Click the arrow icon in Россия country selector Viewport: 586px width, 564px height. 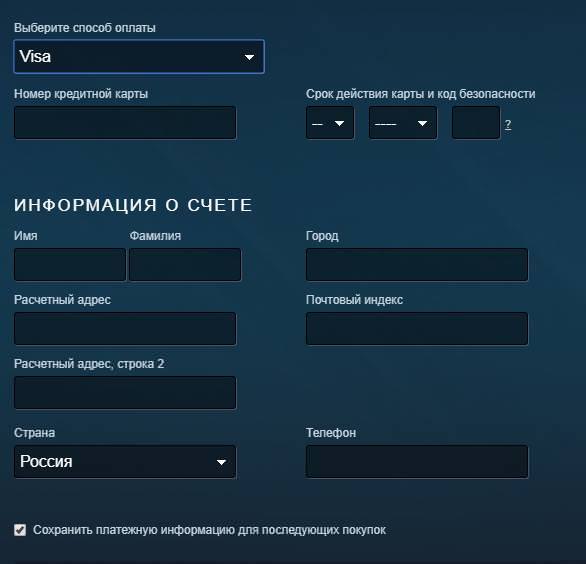(221, 462)
